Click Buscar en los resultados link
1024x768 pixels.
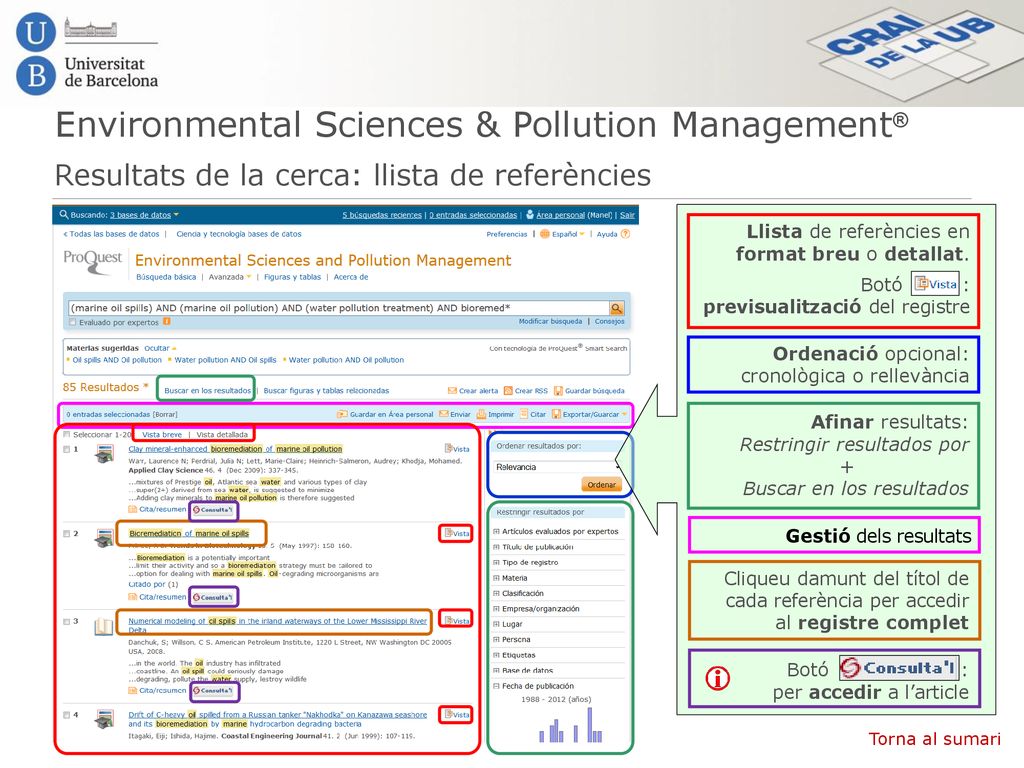(207, 391)
